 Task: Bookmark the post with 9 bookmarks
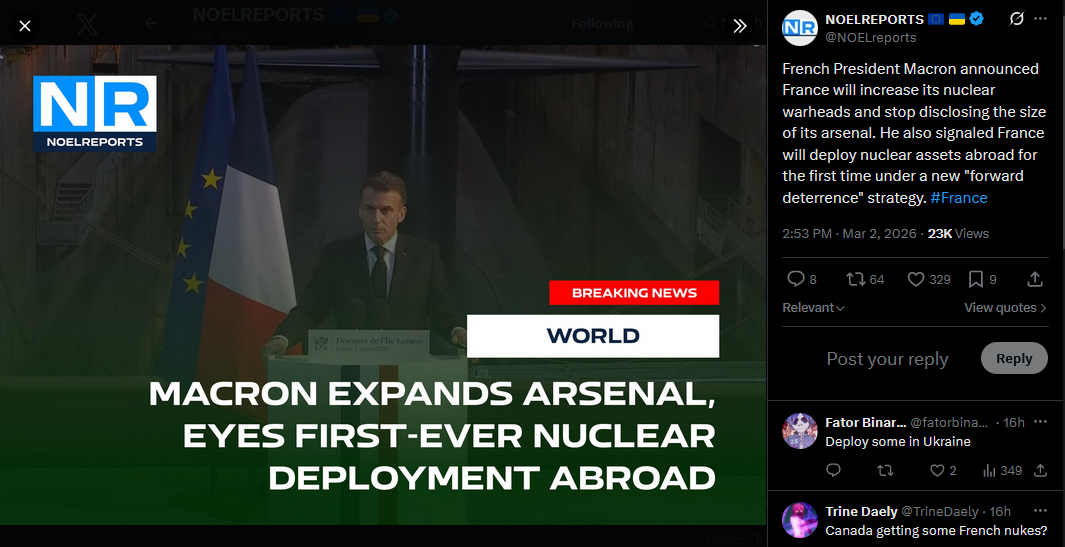tap(982, 279)
